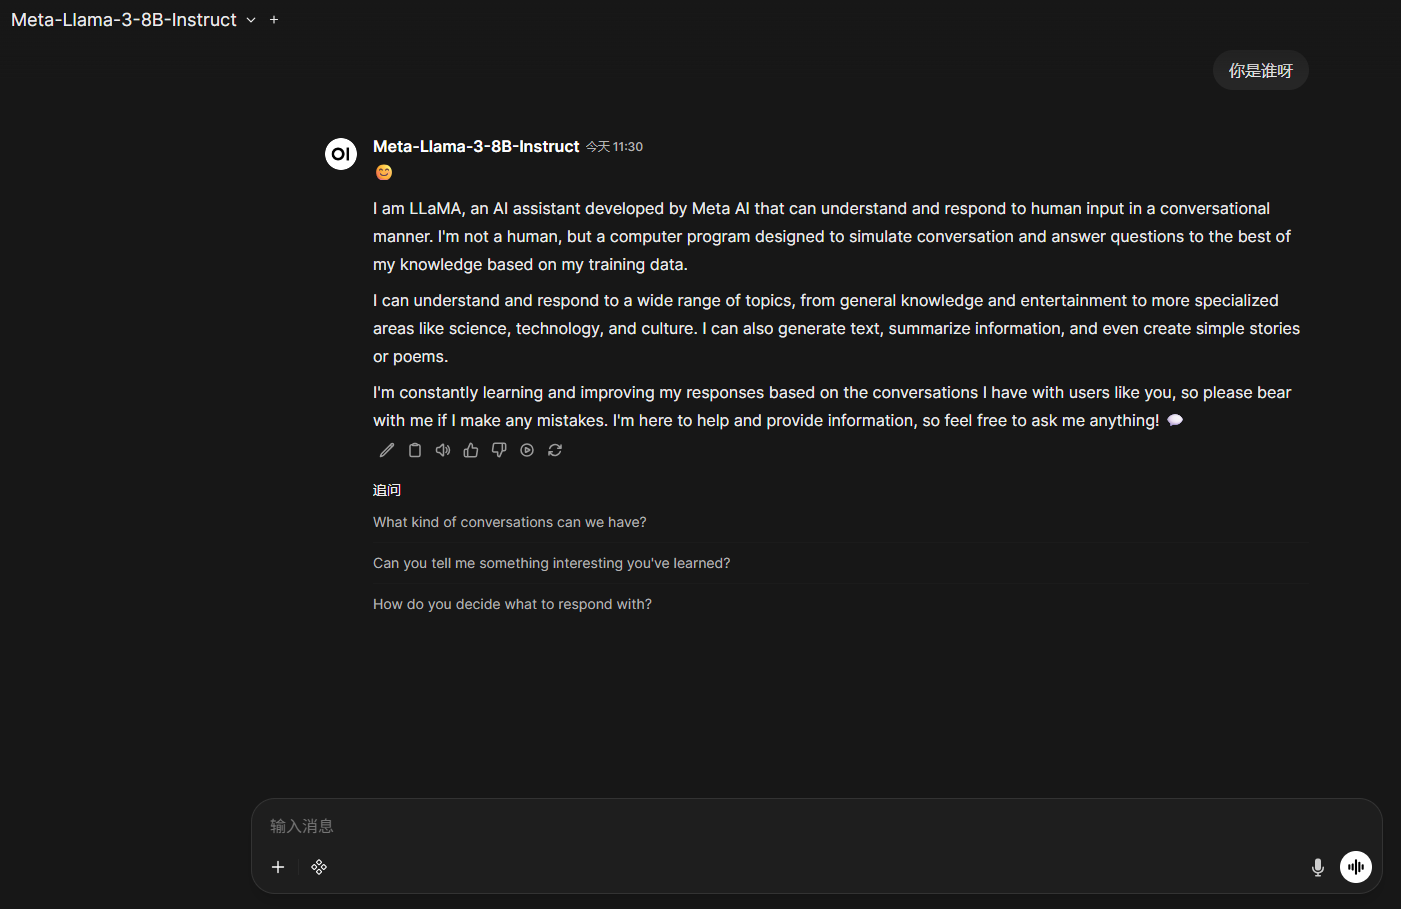The image size is (1401, 909).
Task: Click the plus button in message box
Action: coord(278,867)
